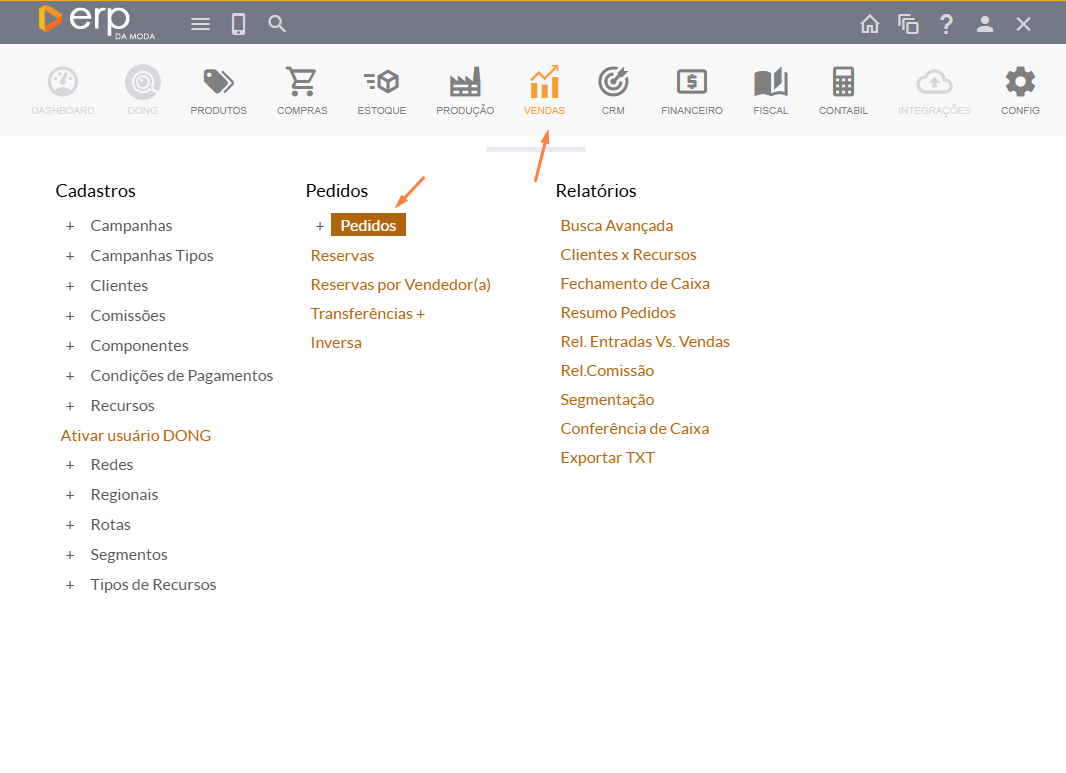1066x773 pixels.
Task: Go to home via house icon
Action: pyautogui.click(x=870, y=24)
